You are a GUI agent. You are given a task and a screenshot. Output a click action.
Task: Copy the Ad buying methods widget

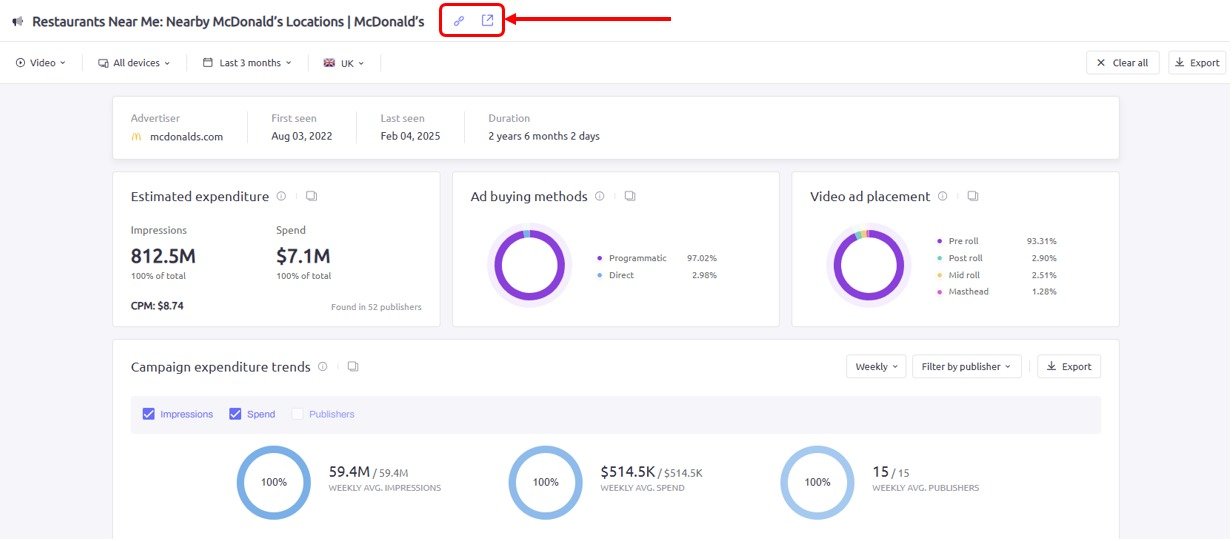tap(630, 197)
